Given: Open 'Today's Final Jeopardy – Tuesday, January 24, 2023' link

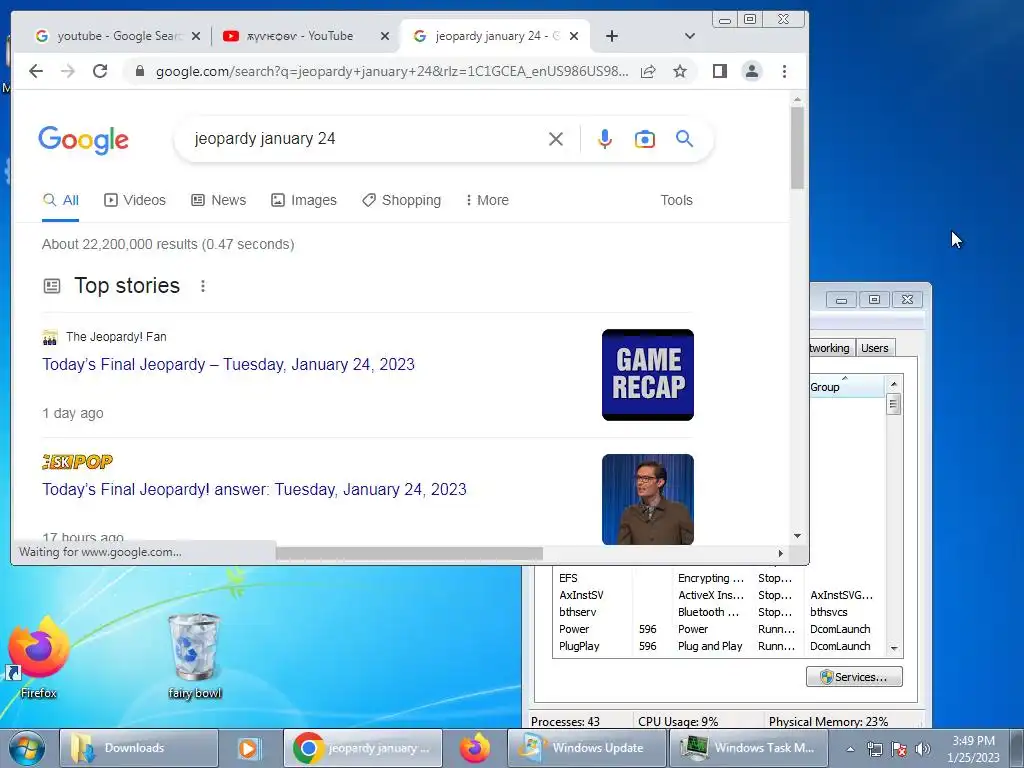Looking at the screenshot, I should (x=229, y=364).
